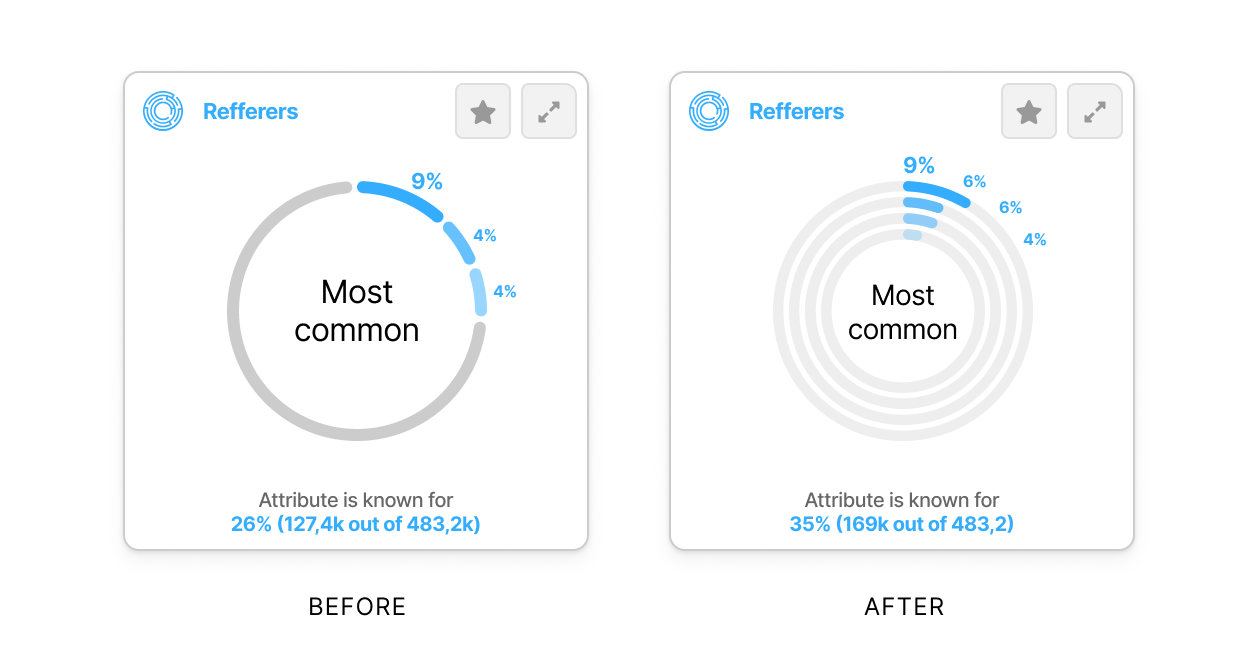
Task: Click the Most common label in the BEFORE donut
Action: pyautogui.click(x=357, y=311)
